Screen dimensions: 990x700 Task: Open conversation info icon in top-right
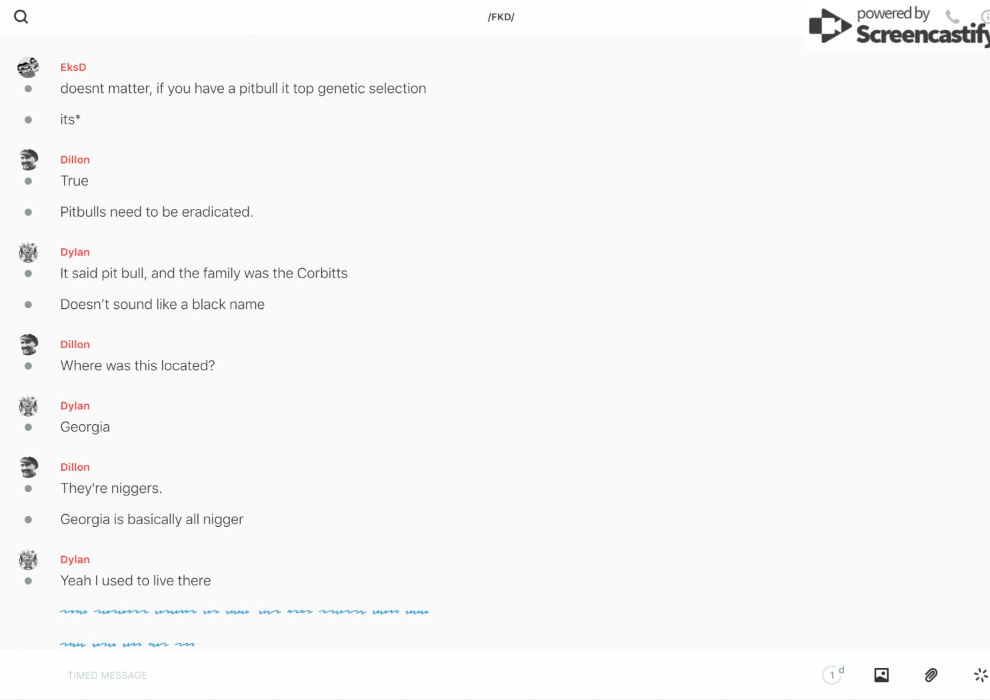(x=985, y=17)
